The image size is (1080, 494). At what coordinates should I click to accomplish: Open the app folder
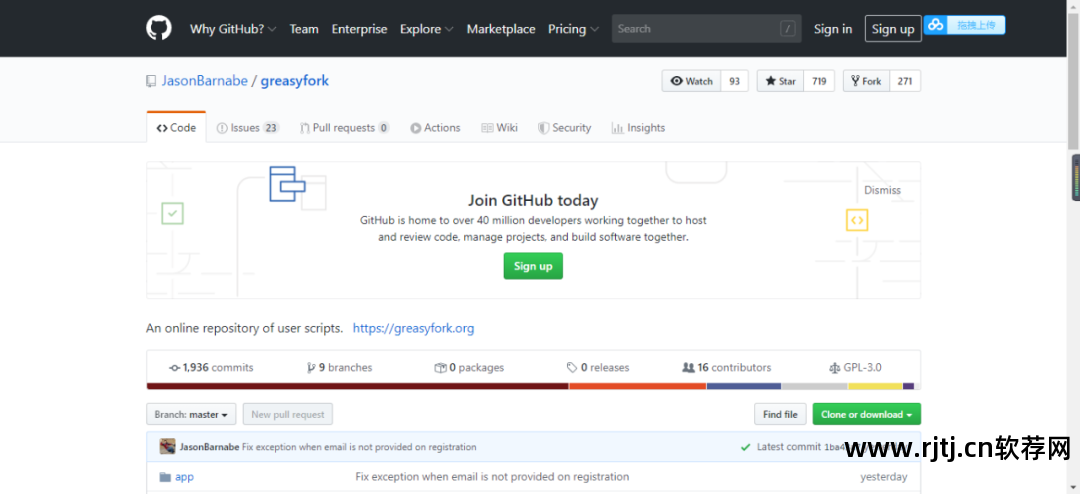click(x=184, y=476)
